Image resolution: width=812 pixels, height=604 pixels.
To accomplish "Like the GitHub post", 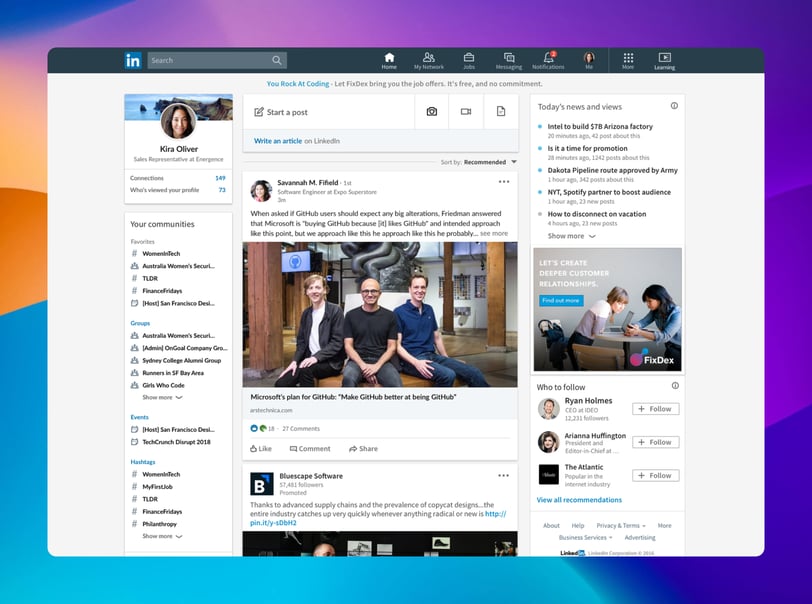I will coord(261,449).
